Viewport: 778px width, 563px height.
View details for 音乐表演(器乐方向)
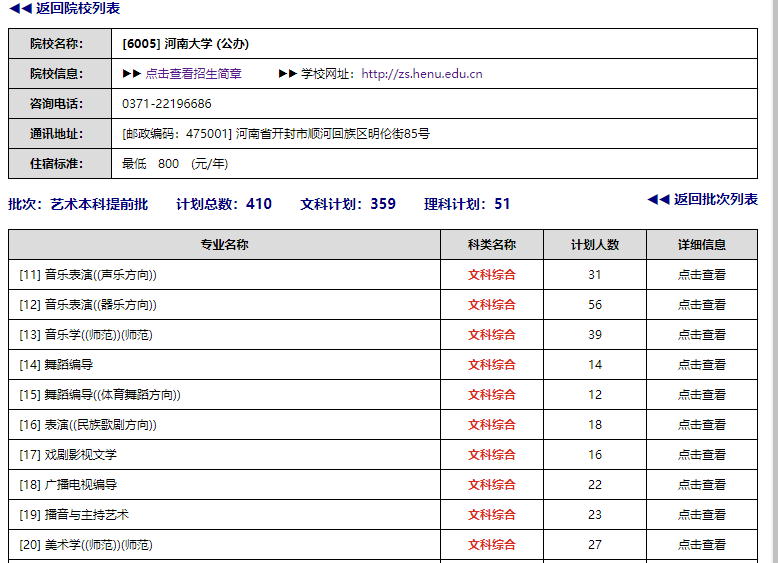tap(701, 305)
